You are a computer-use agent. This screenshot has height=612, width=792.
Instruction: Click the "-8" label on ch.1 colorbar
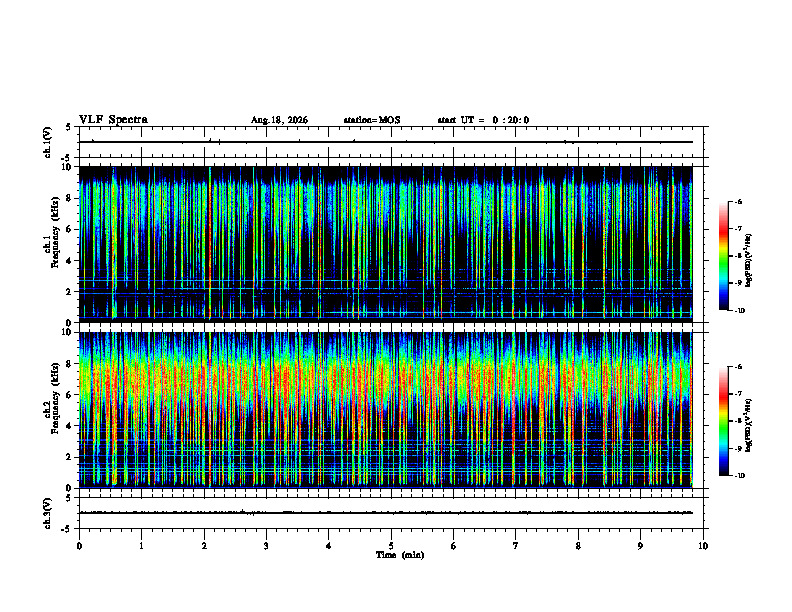[738, 256]
